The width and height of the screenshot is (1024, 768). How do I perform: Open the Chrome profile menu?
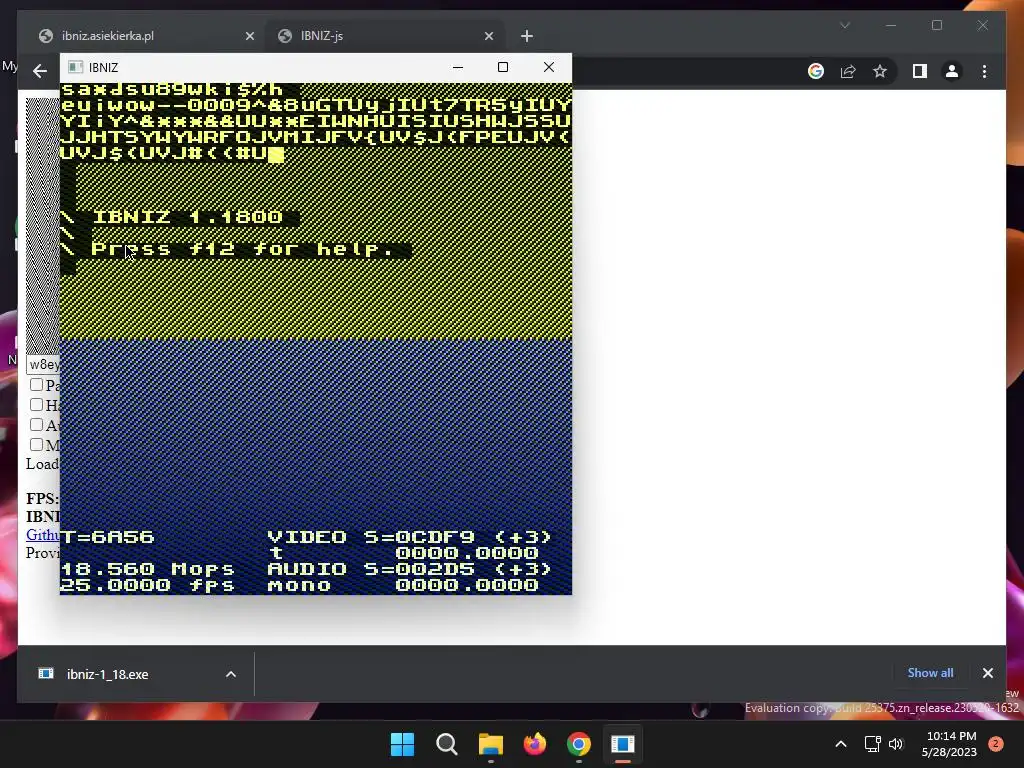coord(952,71)
